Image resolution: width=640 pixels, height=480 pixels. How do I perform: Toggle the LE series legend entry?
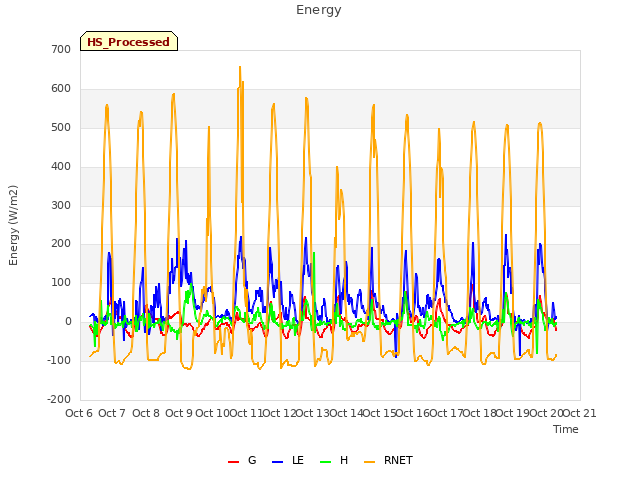coord(288,461)
